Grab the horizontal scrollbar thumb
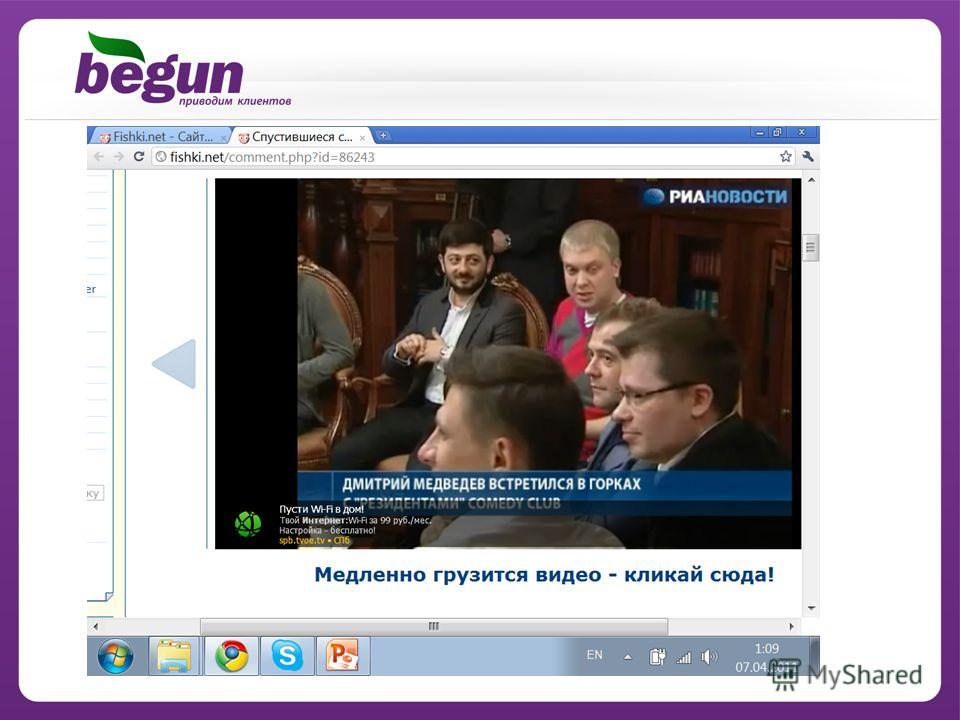Viewport: 960px width, 720px height. tap(434, 626)
